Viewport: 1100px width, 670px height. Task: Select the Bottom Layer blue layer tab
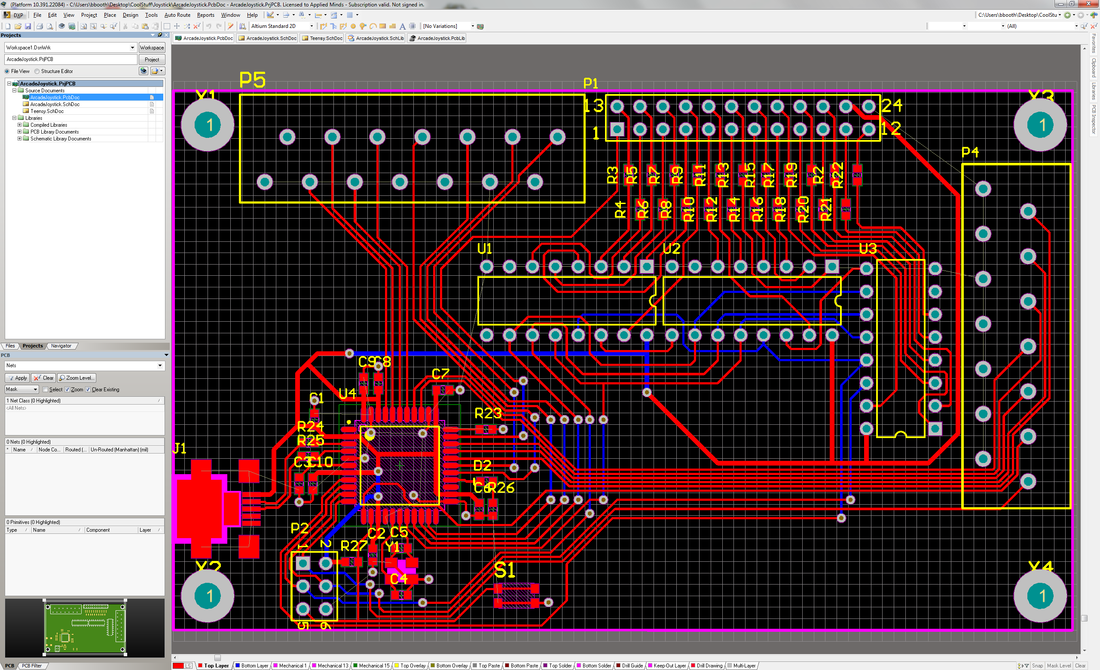point(253,666)
